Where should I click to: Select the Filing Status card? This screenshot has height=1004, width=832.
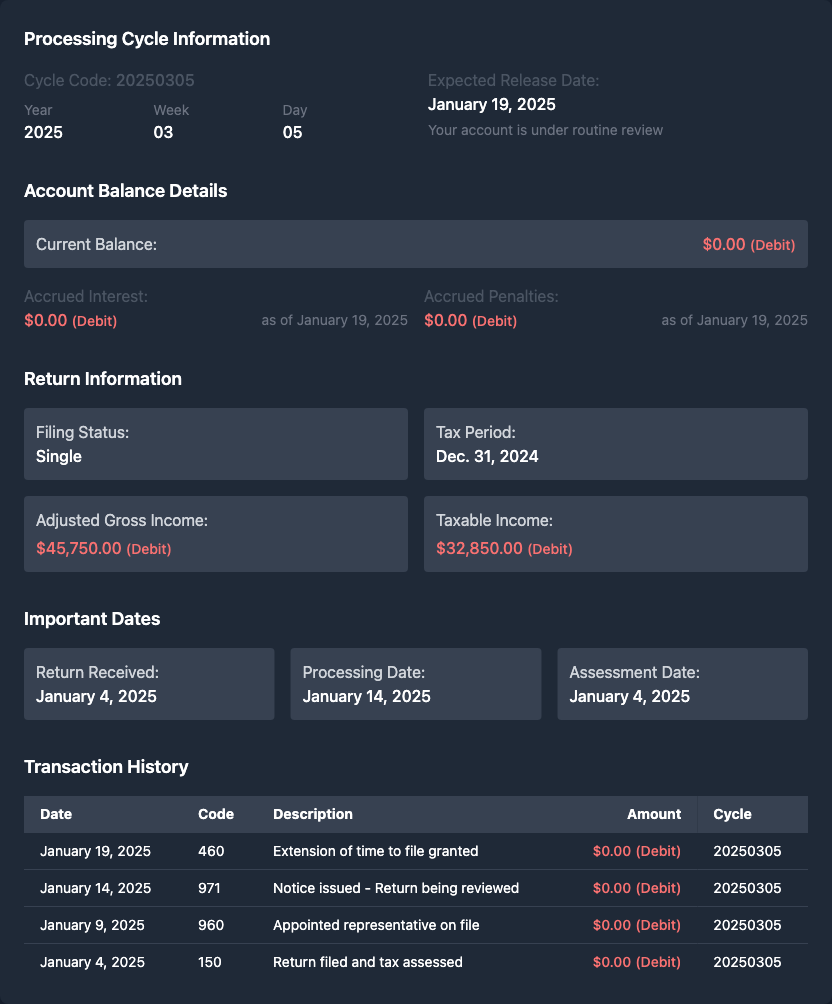[215, 444]
